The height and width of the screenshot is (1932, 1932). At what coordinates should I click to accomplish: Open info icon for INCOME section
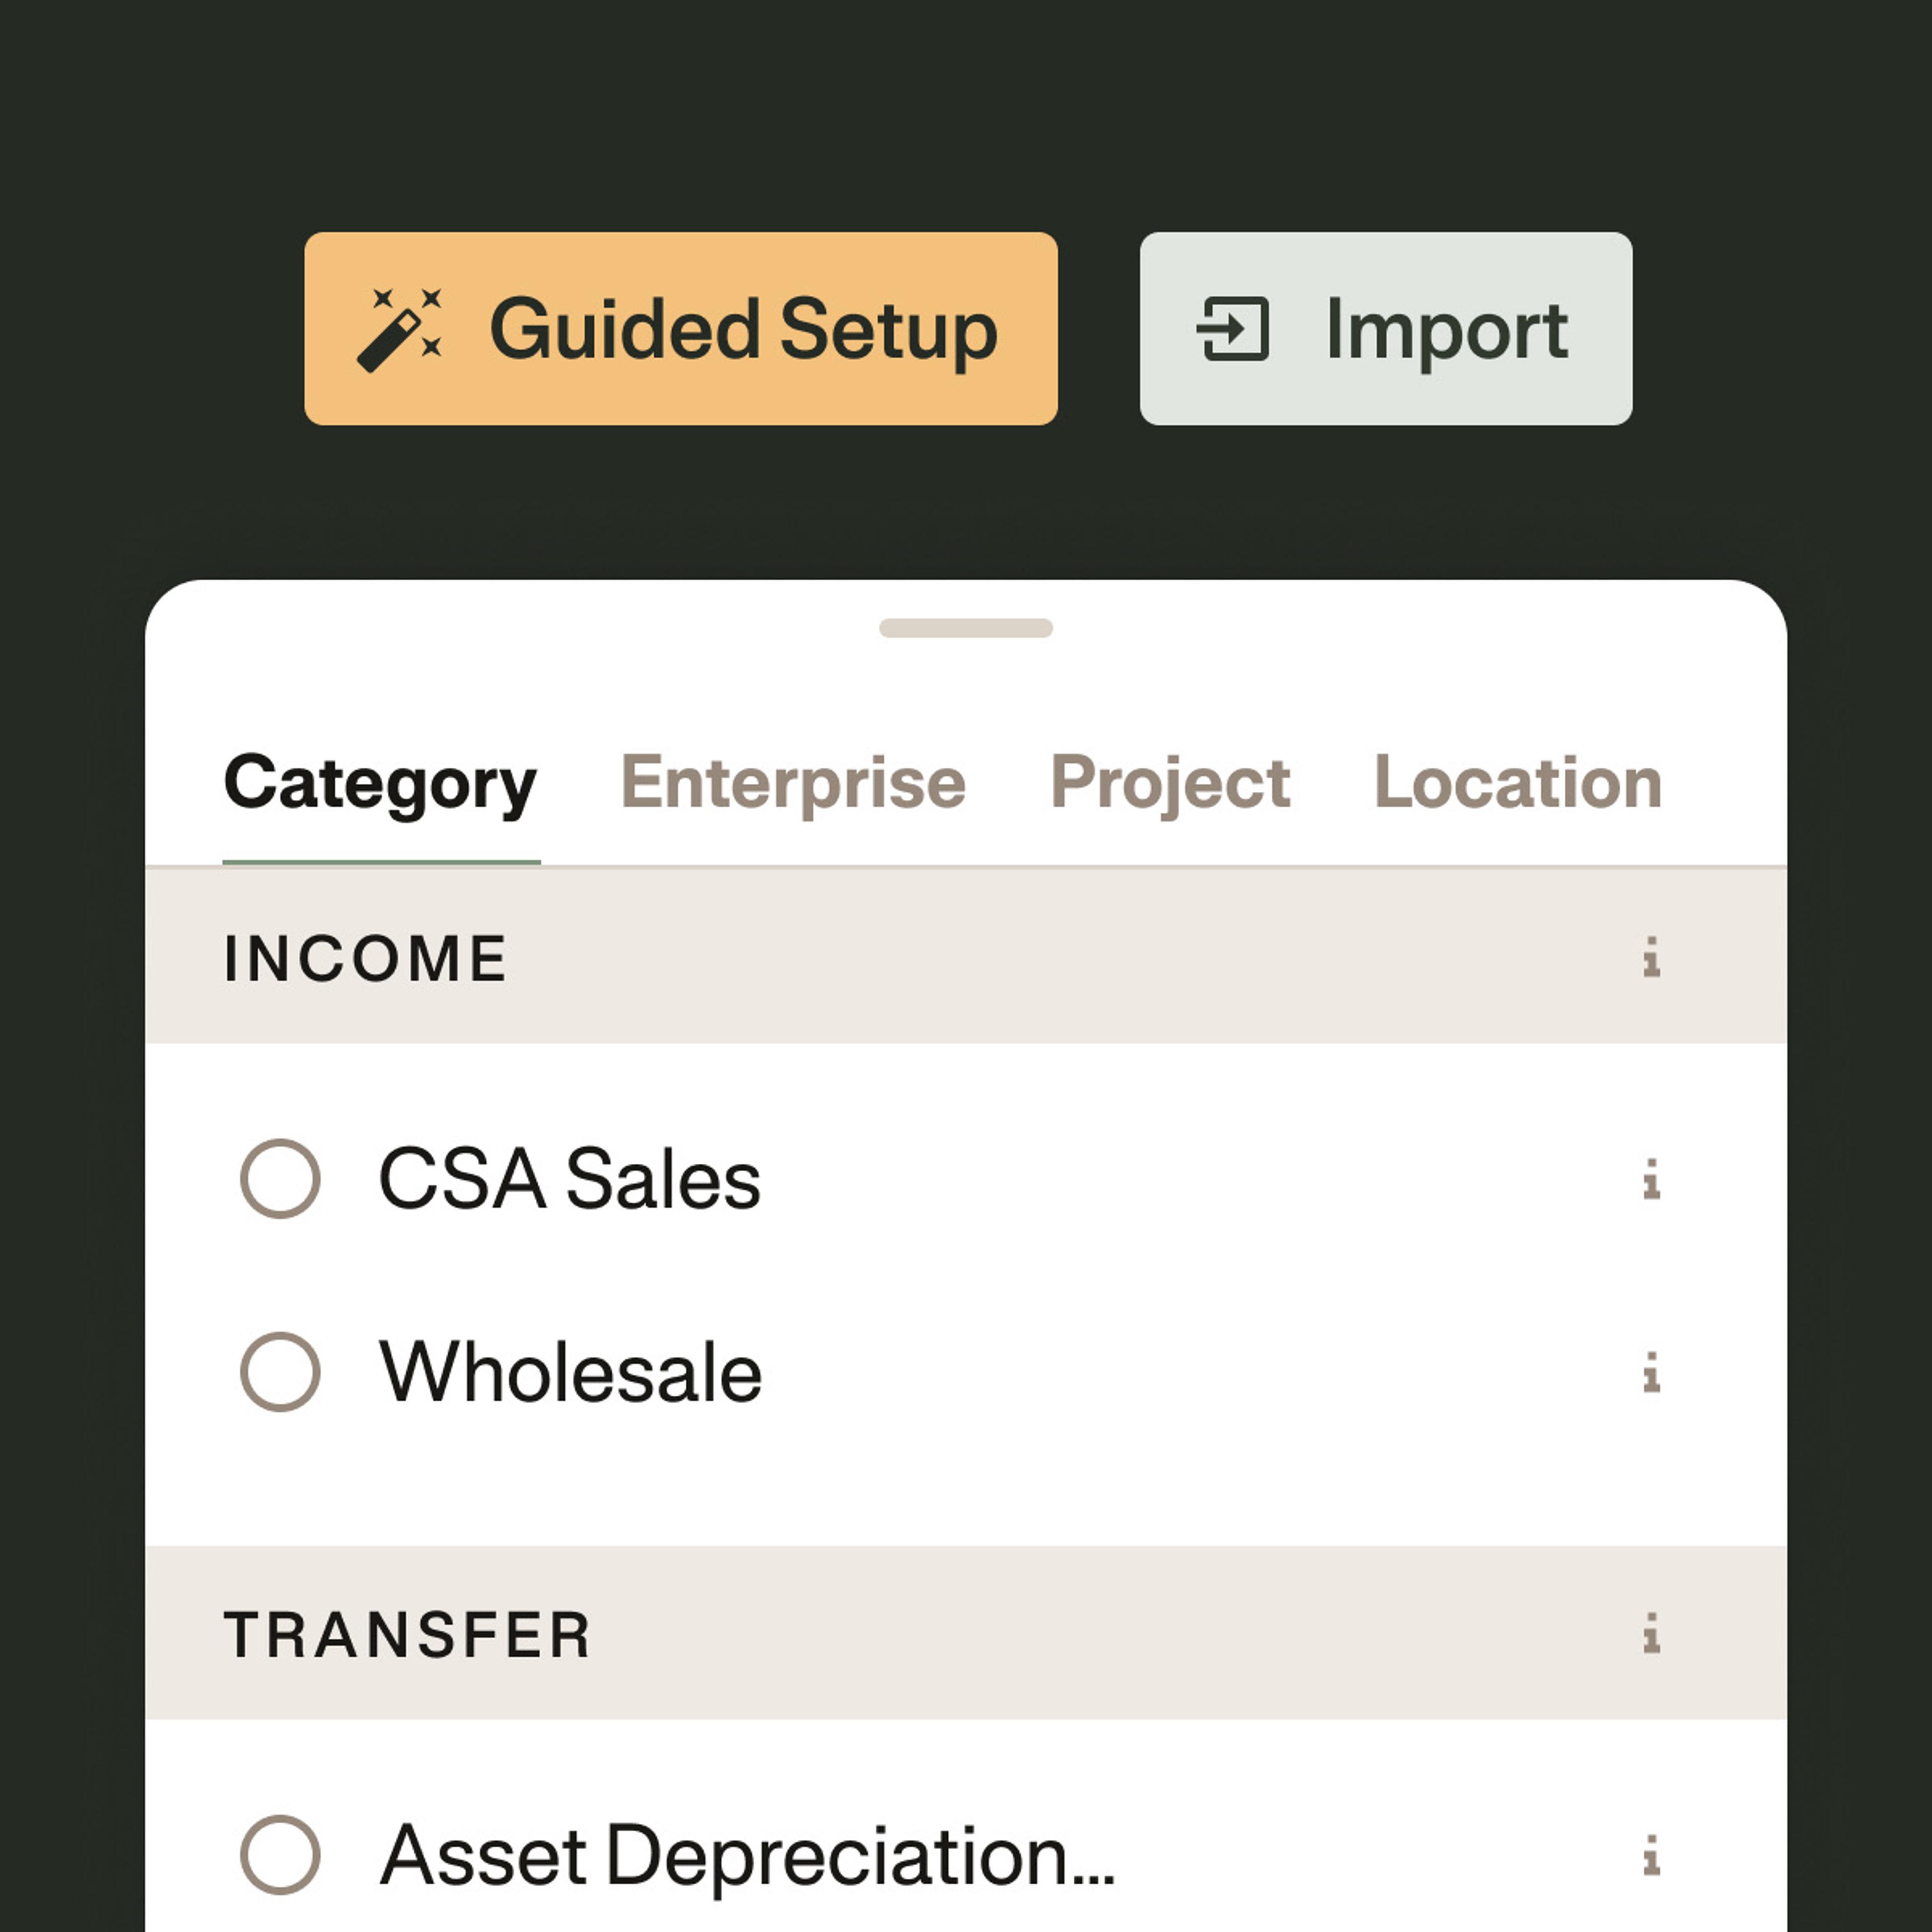point(1652,957)
